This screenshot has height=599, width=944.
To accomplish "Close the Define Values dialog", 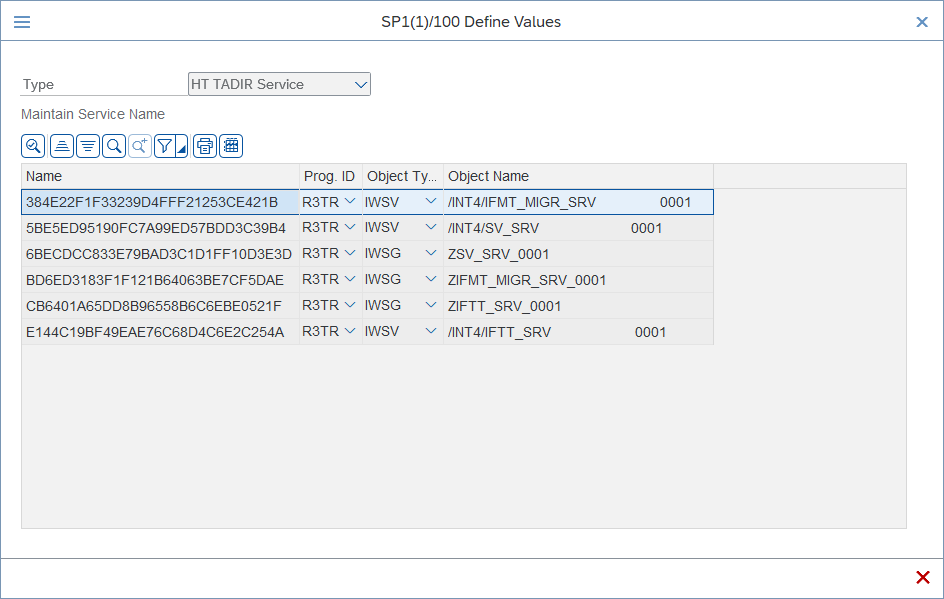I will coord(922,22).
